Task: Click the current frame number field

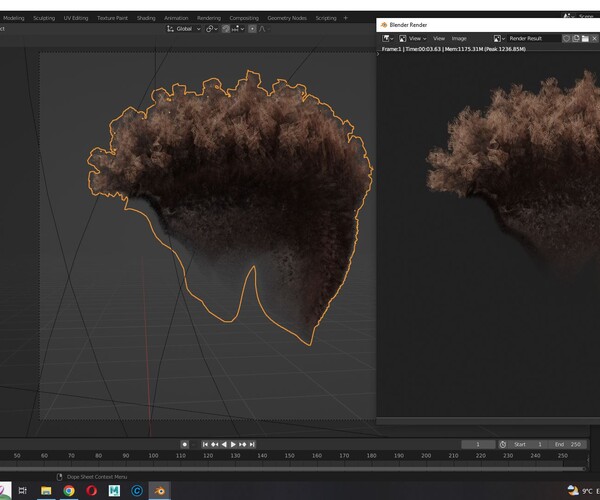Action: coord(478,444)
